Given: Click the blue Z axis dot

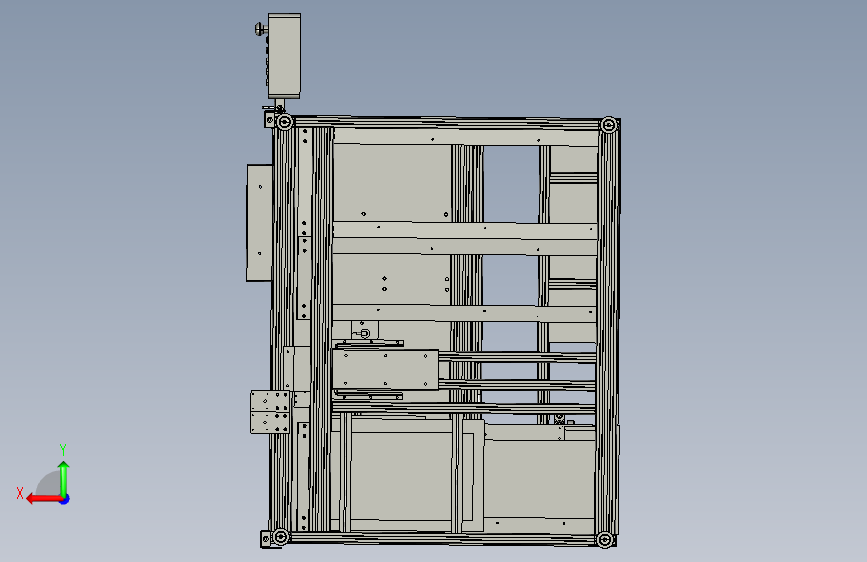Looking at the screenshot, I should point(65,499).
